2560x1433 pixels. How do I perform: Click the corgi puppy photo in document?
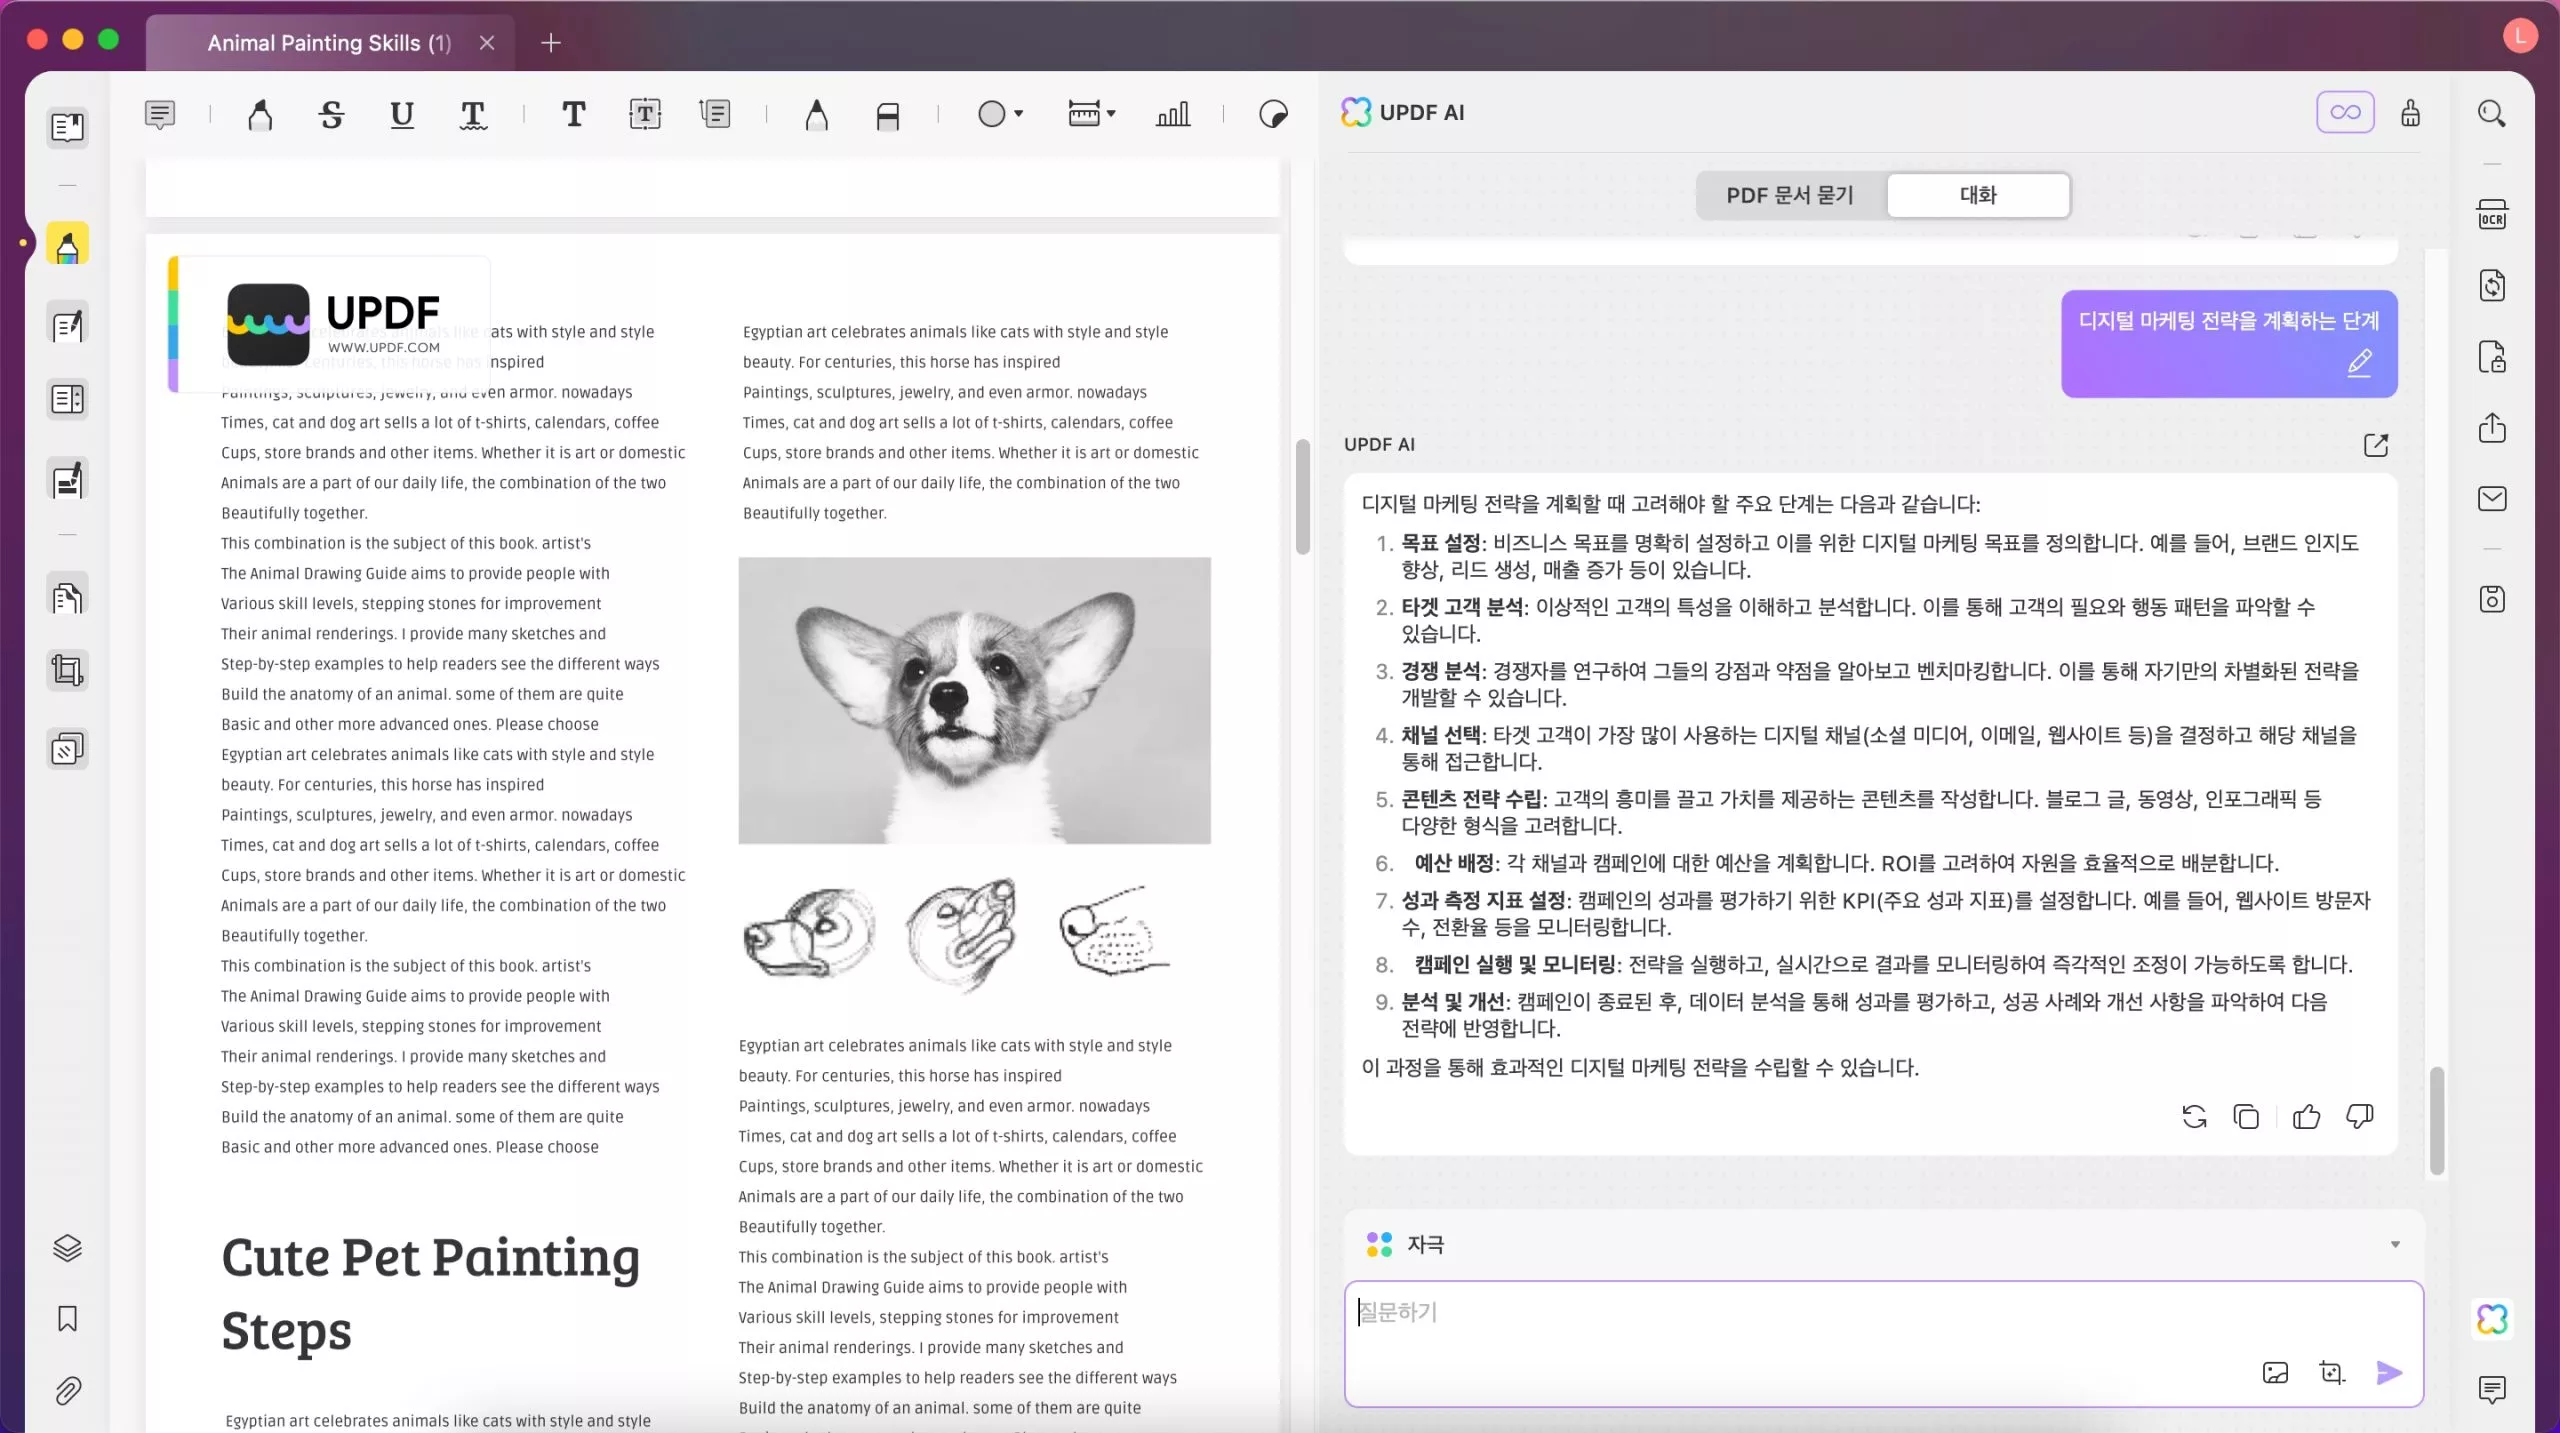click(974, 700)
